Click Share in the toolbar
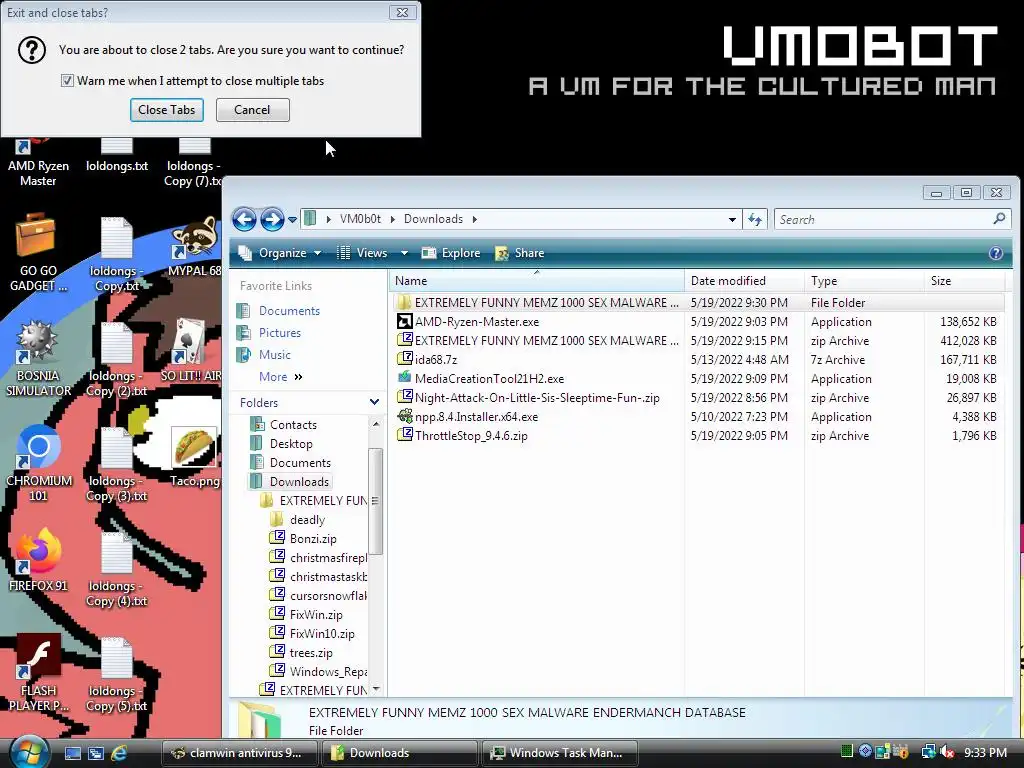The width and height of the screenshot is (1024, 768). click(520, 253)
